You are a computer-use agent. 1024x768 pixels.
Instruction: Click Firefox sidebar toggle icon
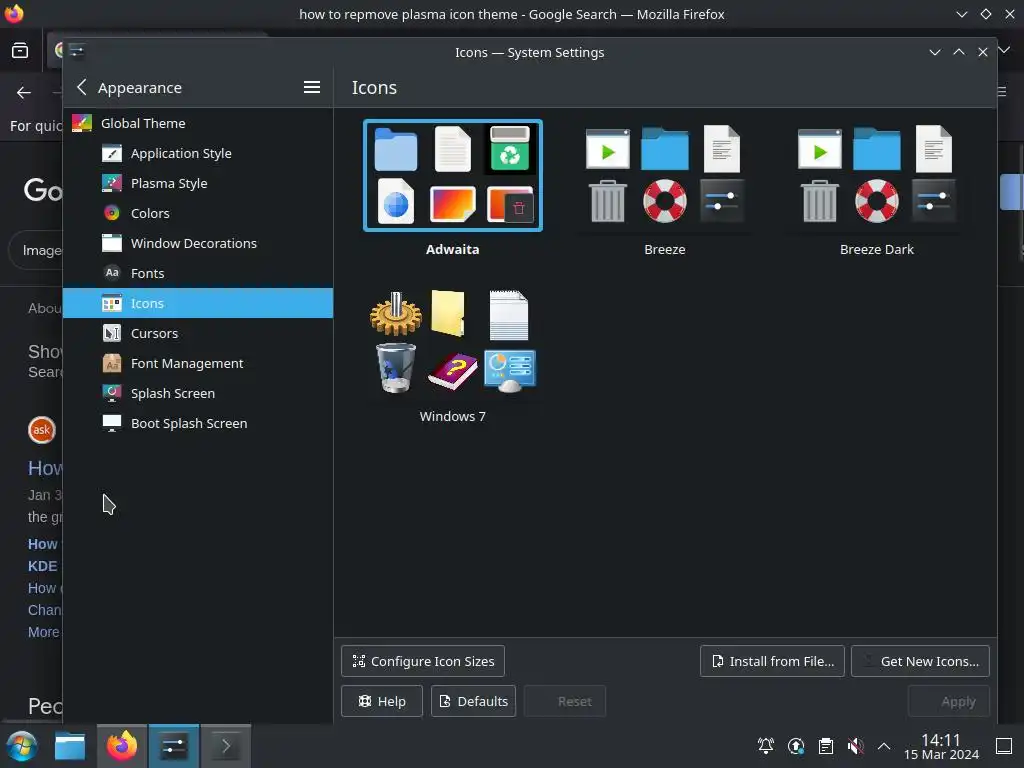click(x=20, y=50)
